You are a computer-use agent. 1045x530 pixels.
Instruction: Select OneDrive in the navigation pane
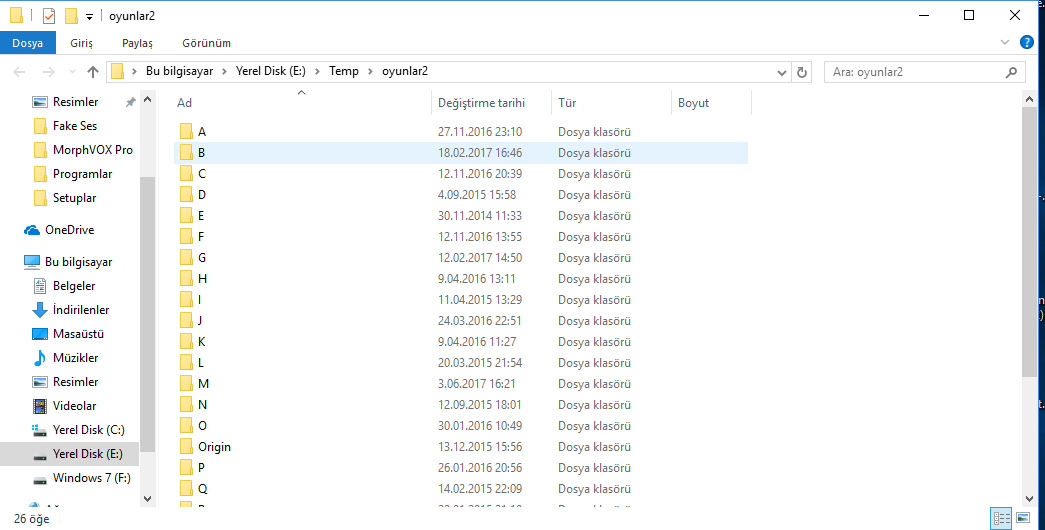tap(69, 230)
